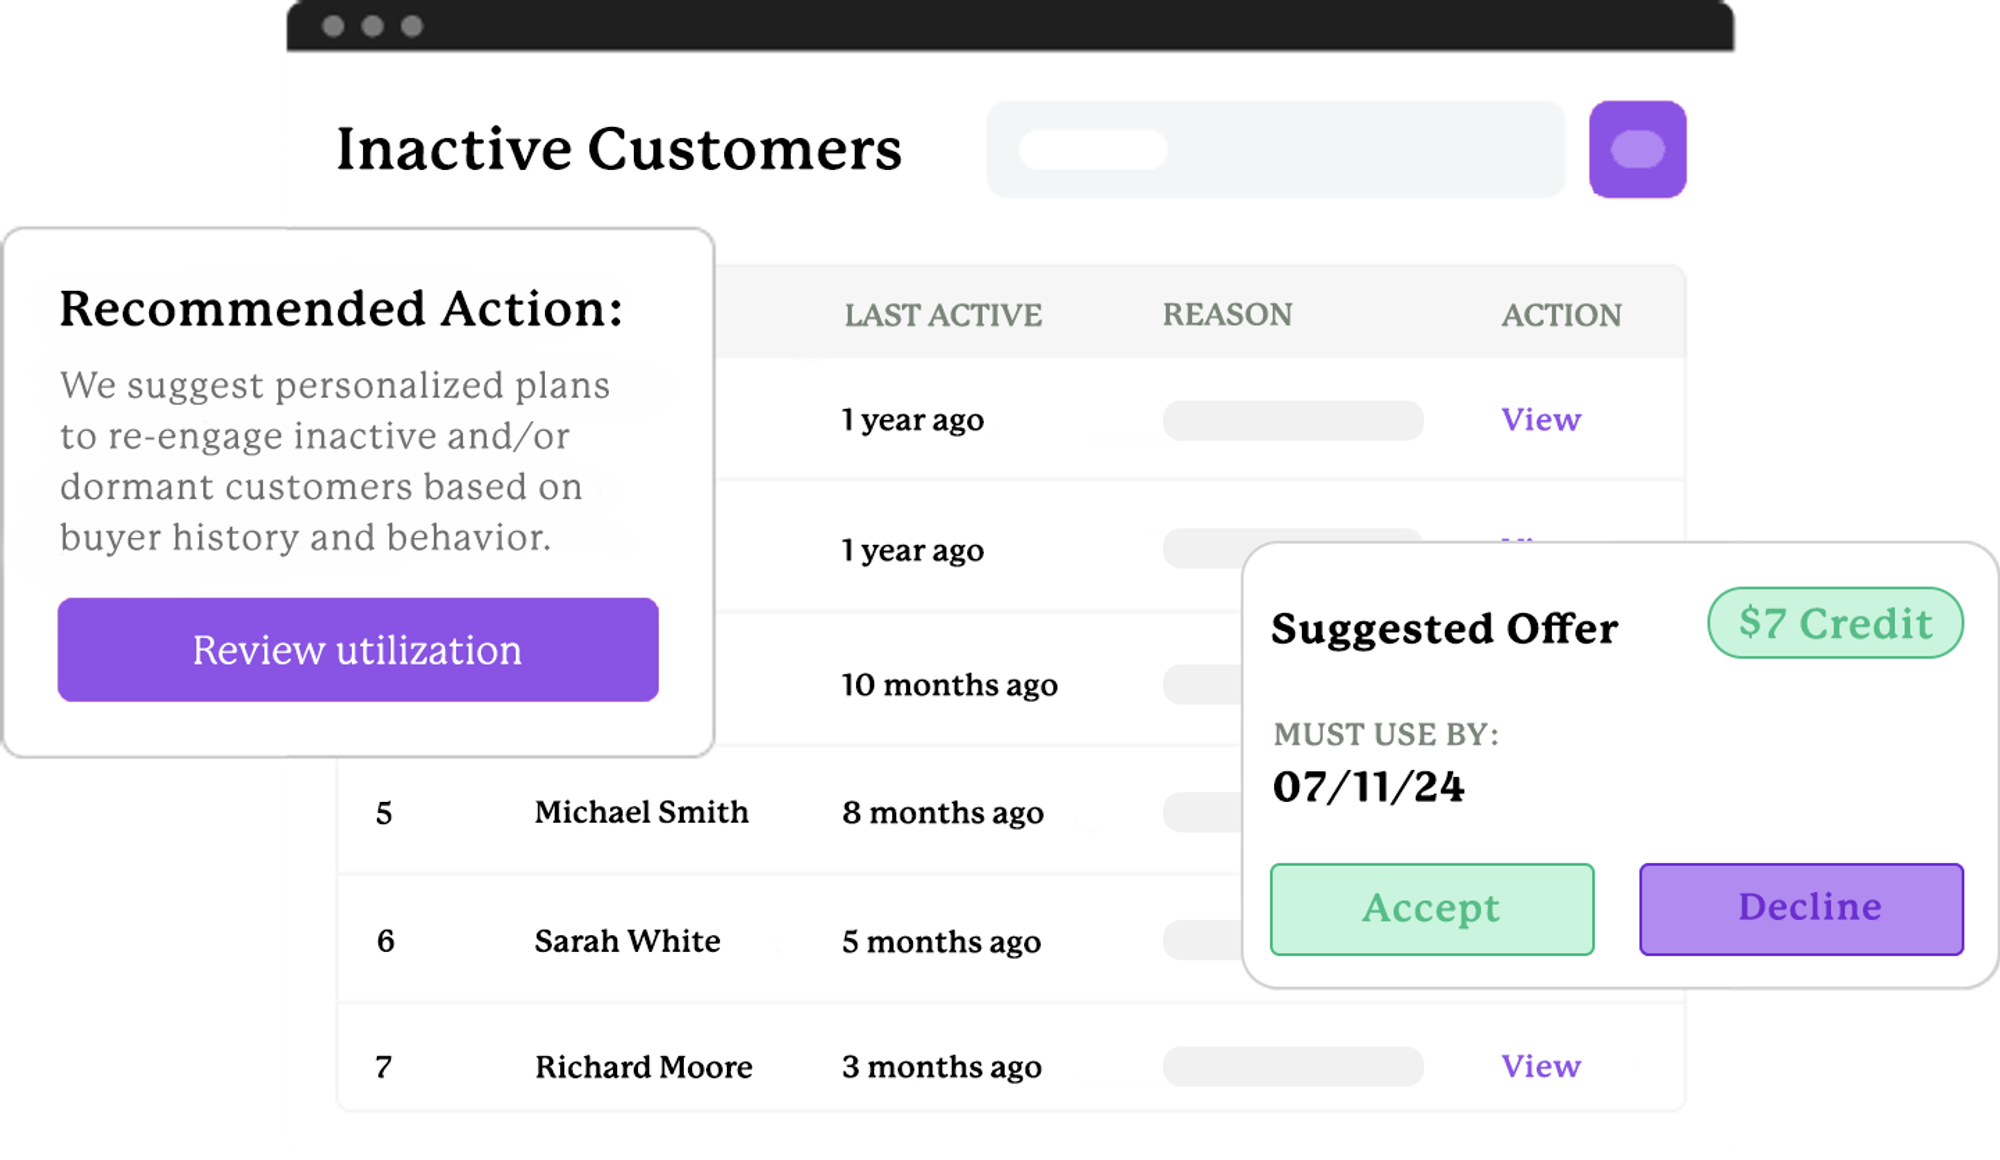
Task: Click the 07/11/24 must-use-by date
Action: pos(1368,787)
